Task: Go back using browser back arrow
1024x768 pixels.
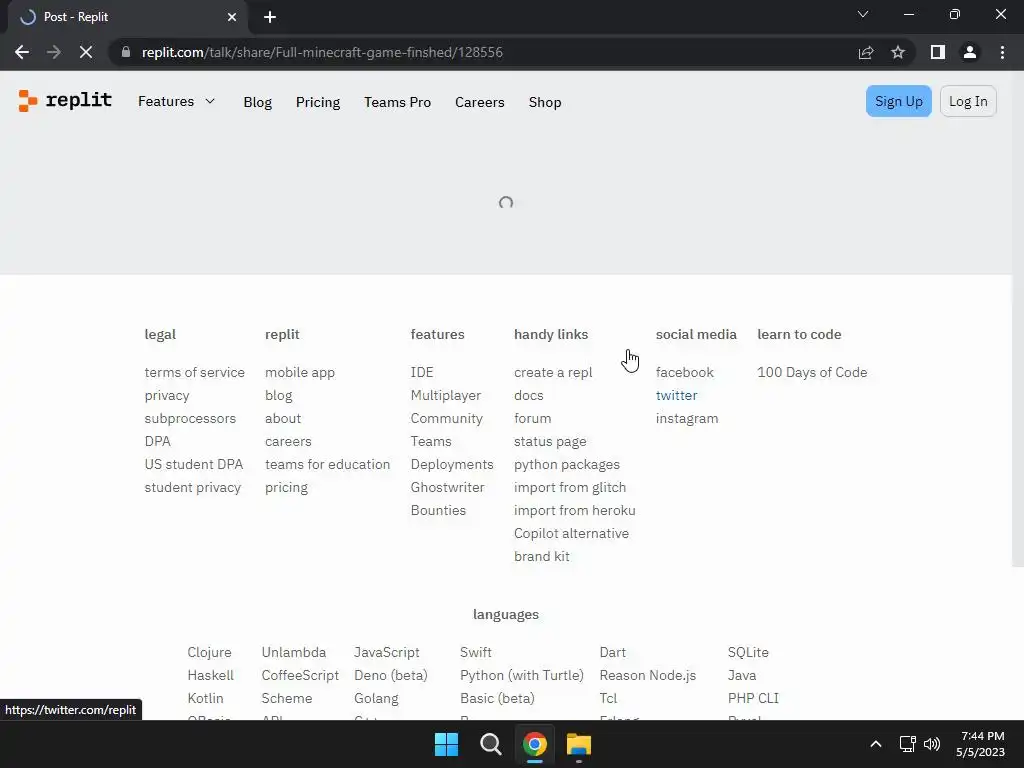Action: (22, 52)
